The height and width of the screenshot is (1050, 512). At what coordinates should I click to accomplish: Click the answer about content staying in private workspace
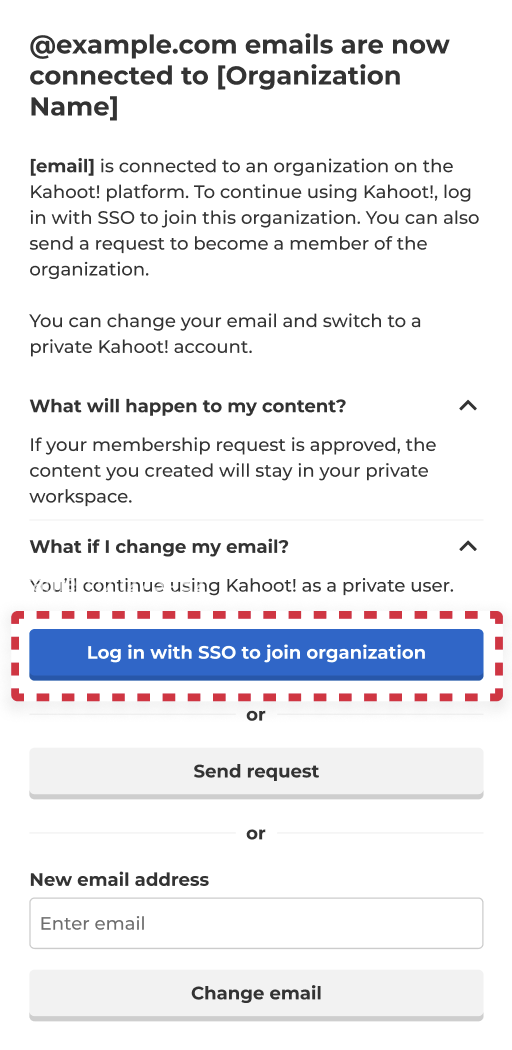pyautogui.click(x=233, y=471)
